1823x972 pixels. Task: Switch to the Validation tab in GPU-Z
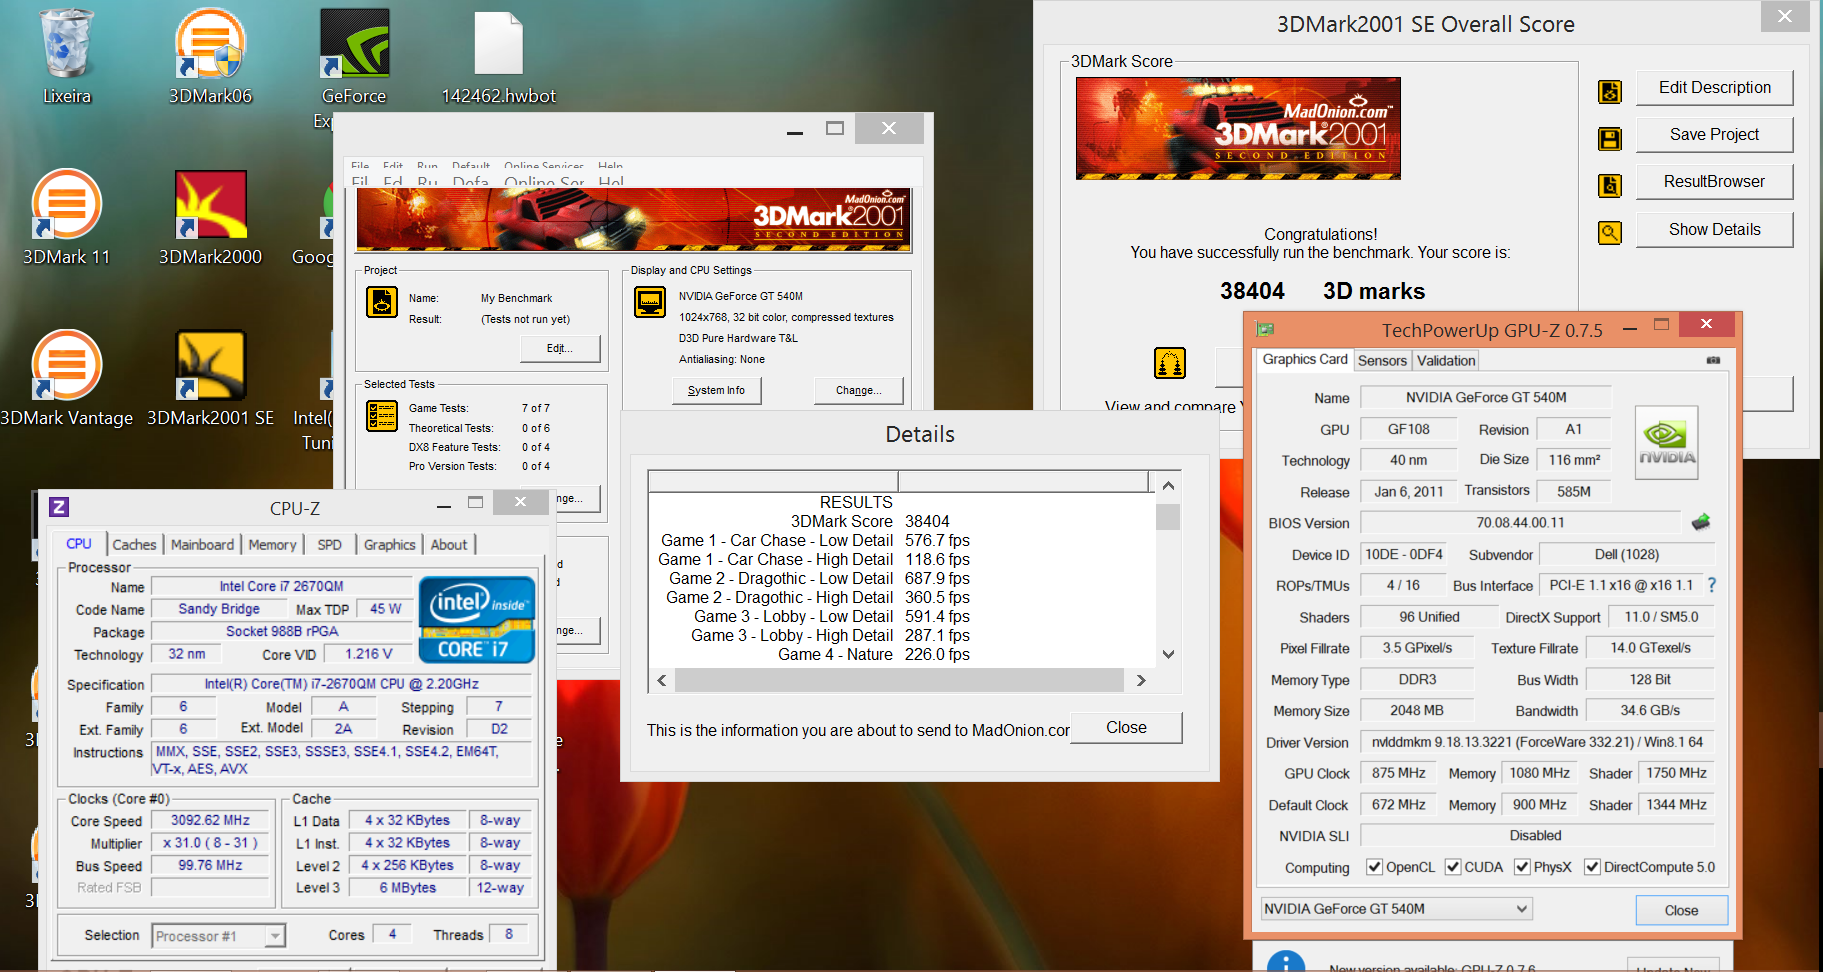coord(1446,361)
